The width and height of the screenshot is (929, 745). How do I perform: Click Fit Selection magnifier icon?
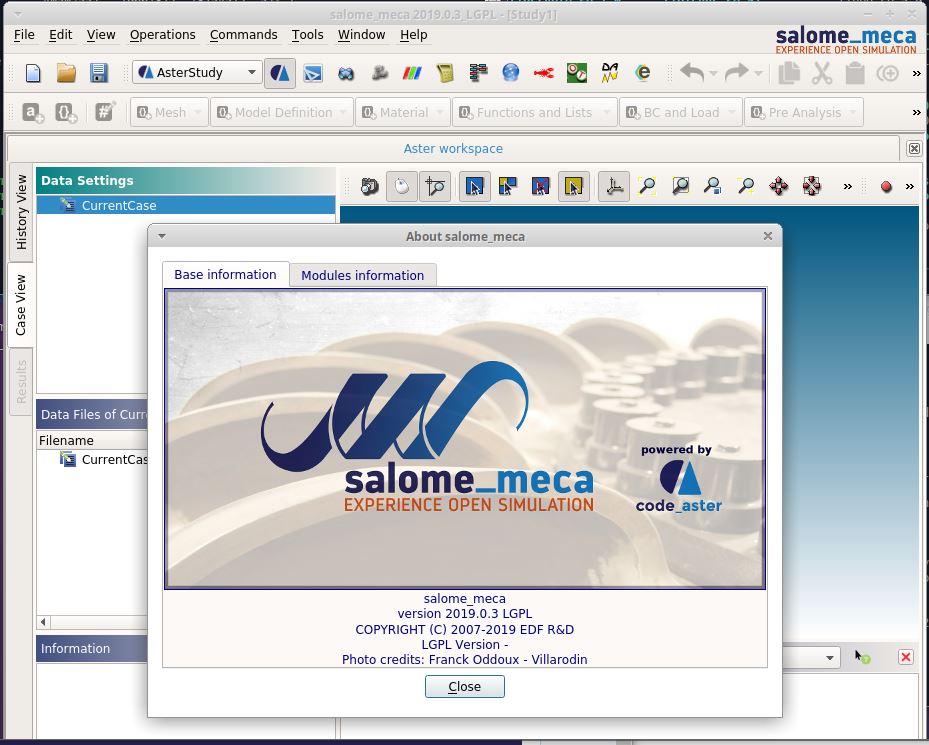(713, 187)
